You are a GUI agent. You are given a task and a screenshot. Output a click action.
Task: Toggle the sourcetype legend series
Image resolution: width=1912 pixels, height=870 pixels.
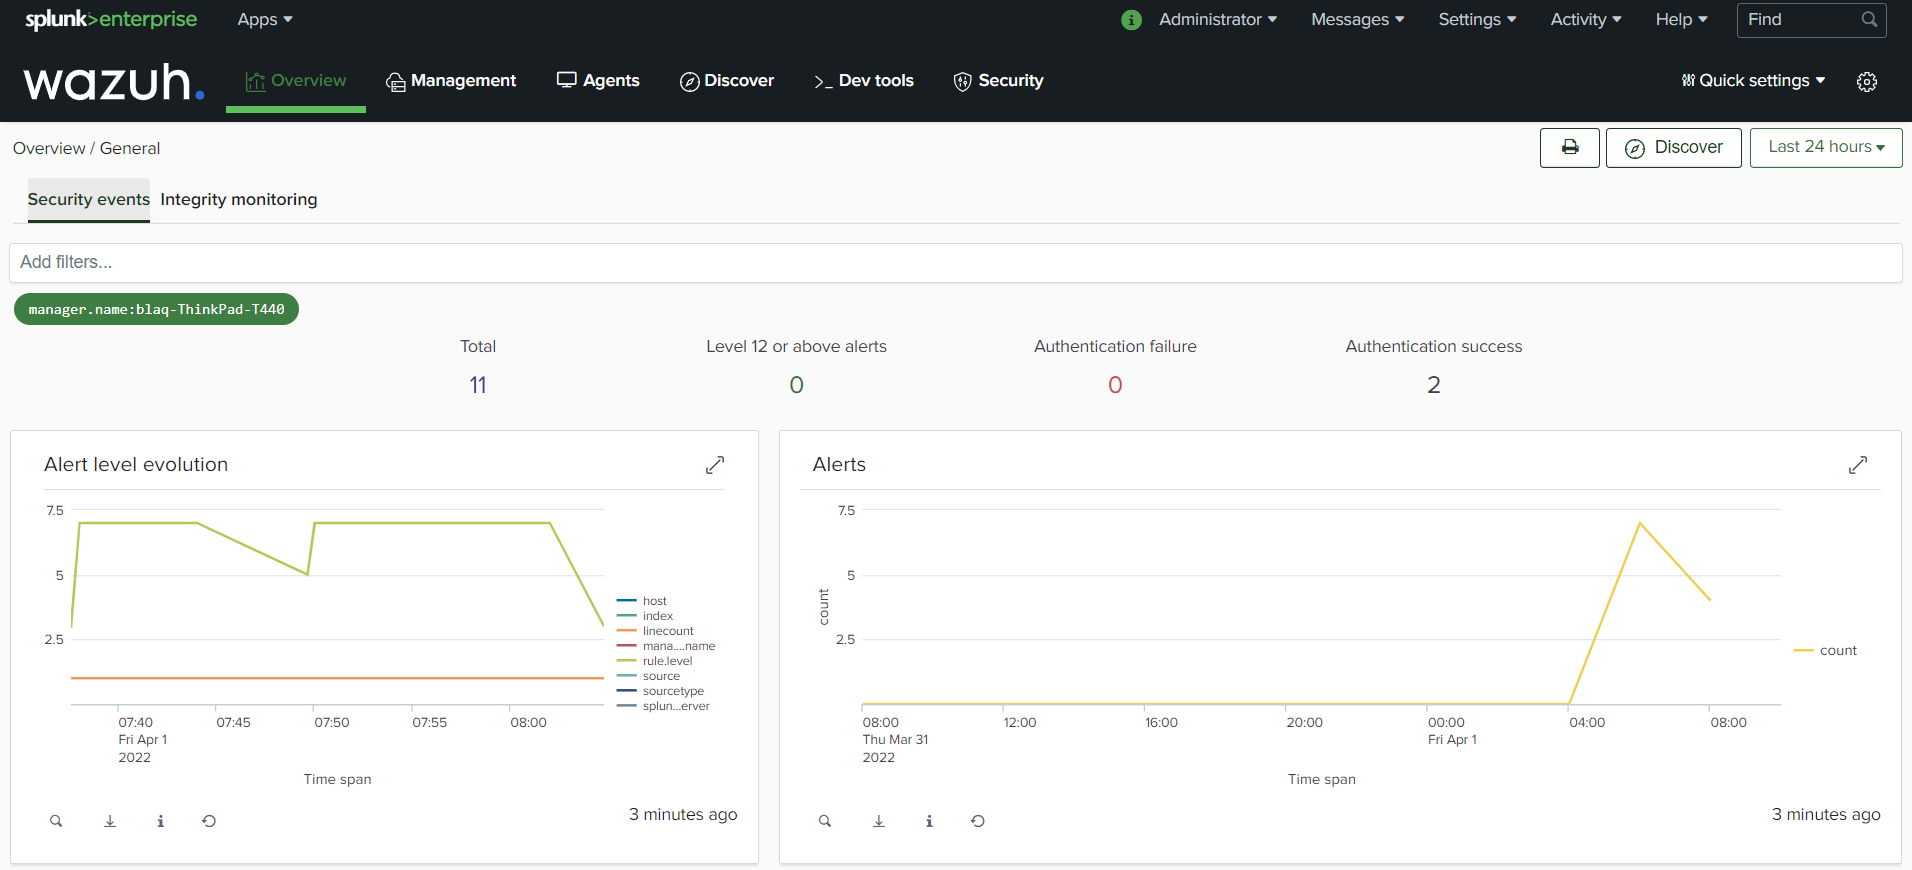[661, 691]
